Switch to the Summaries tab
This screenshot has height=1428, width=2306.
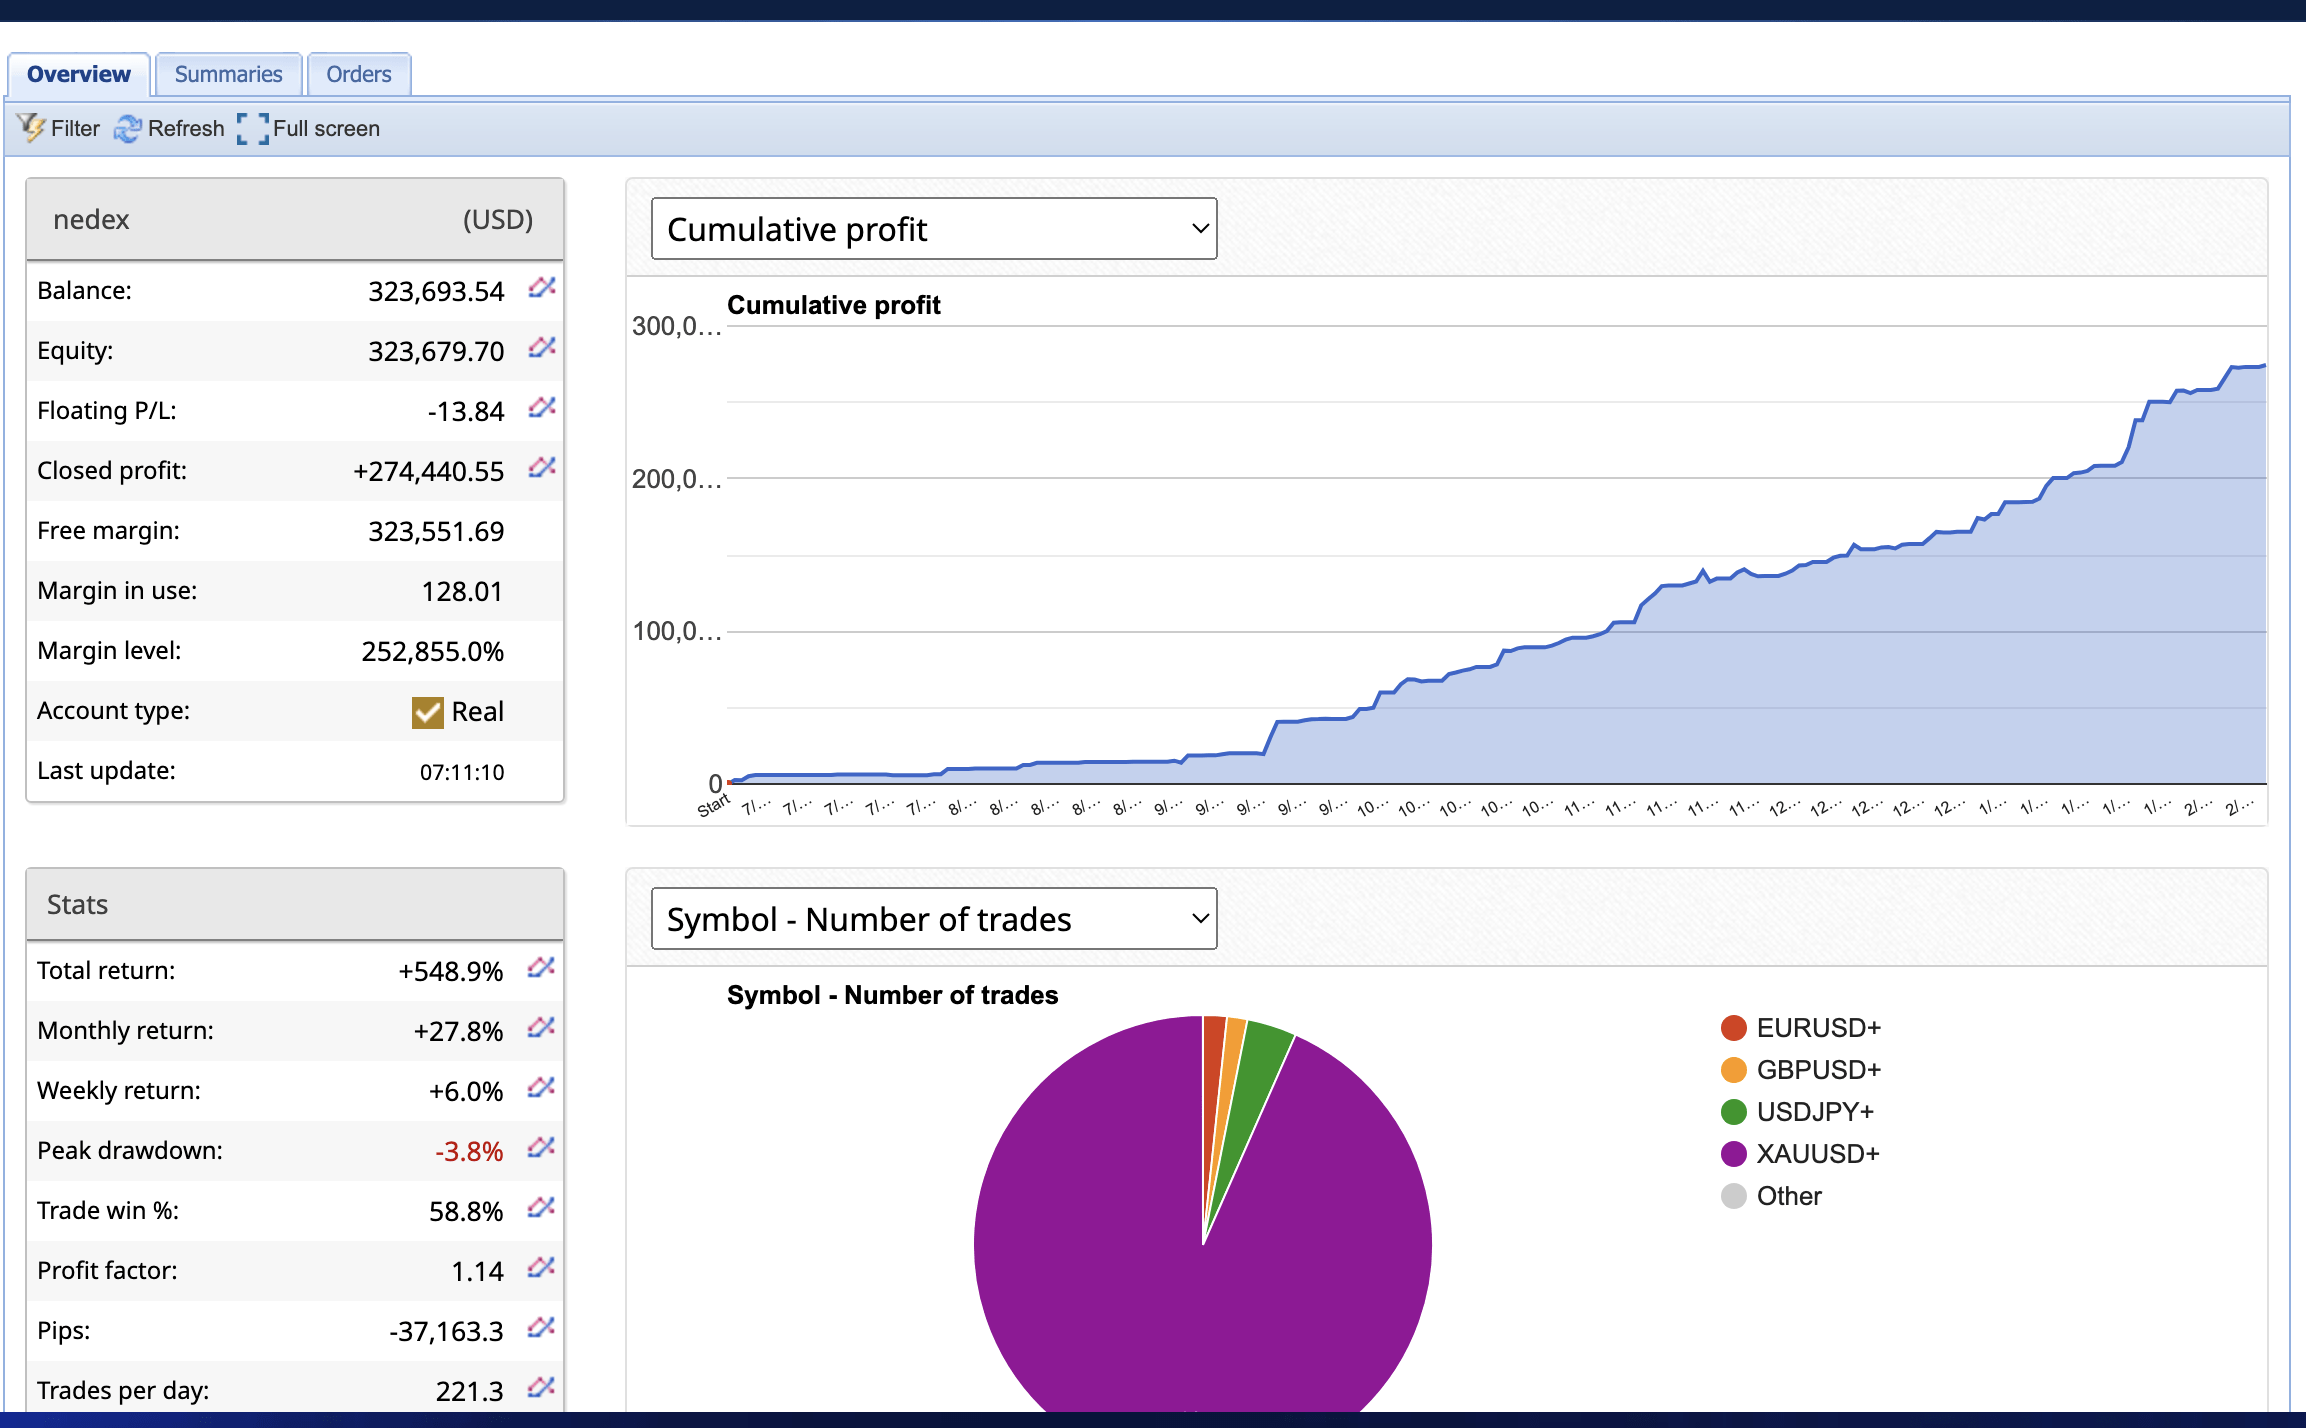pyautogui.click(x=228, y=74)
